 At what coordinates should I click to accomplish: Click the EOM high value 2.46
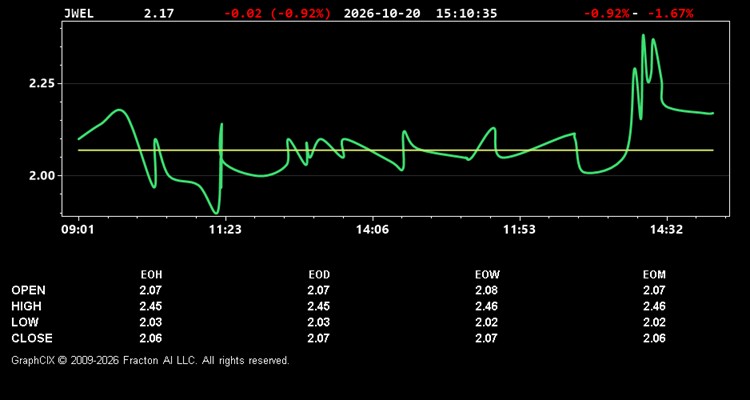point(654,306)
